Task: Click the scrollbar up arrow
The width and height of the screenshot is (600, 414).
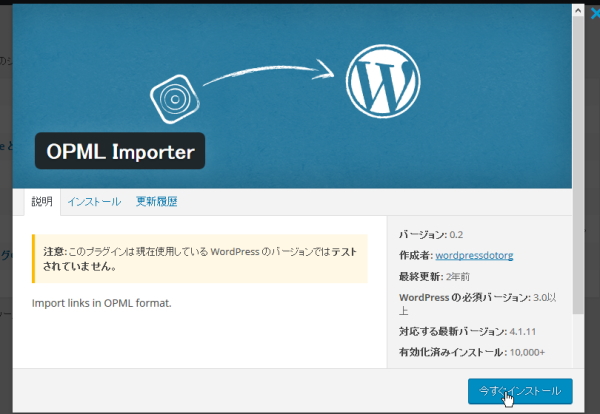Action: [x=578, y=11]
